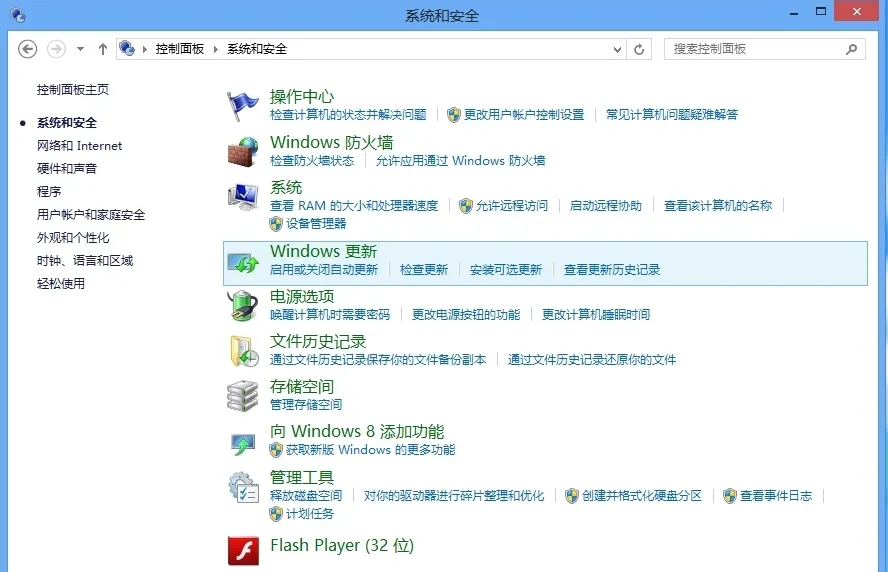Click shield icon beside 更改用户帐户控制设置
The height and width of the screenshot is (572, 888).
click(x=454, y=115)
